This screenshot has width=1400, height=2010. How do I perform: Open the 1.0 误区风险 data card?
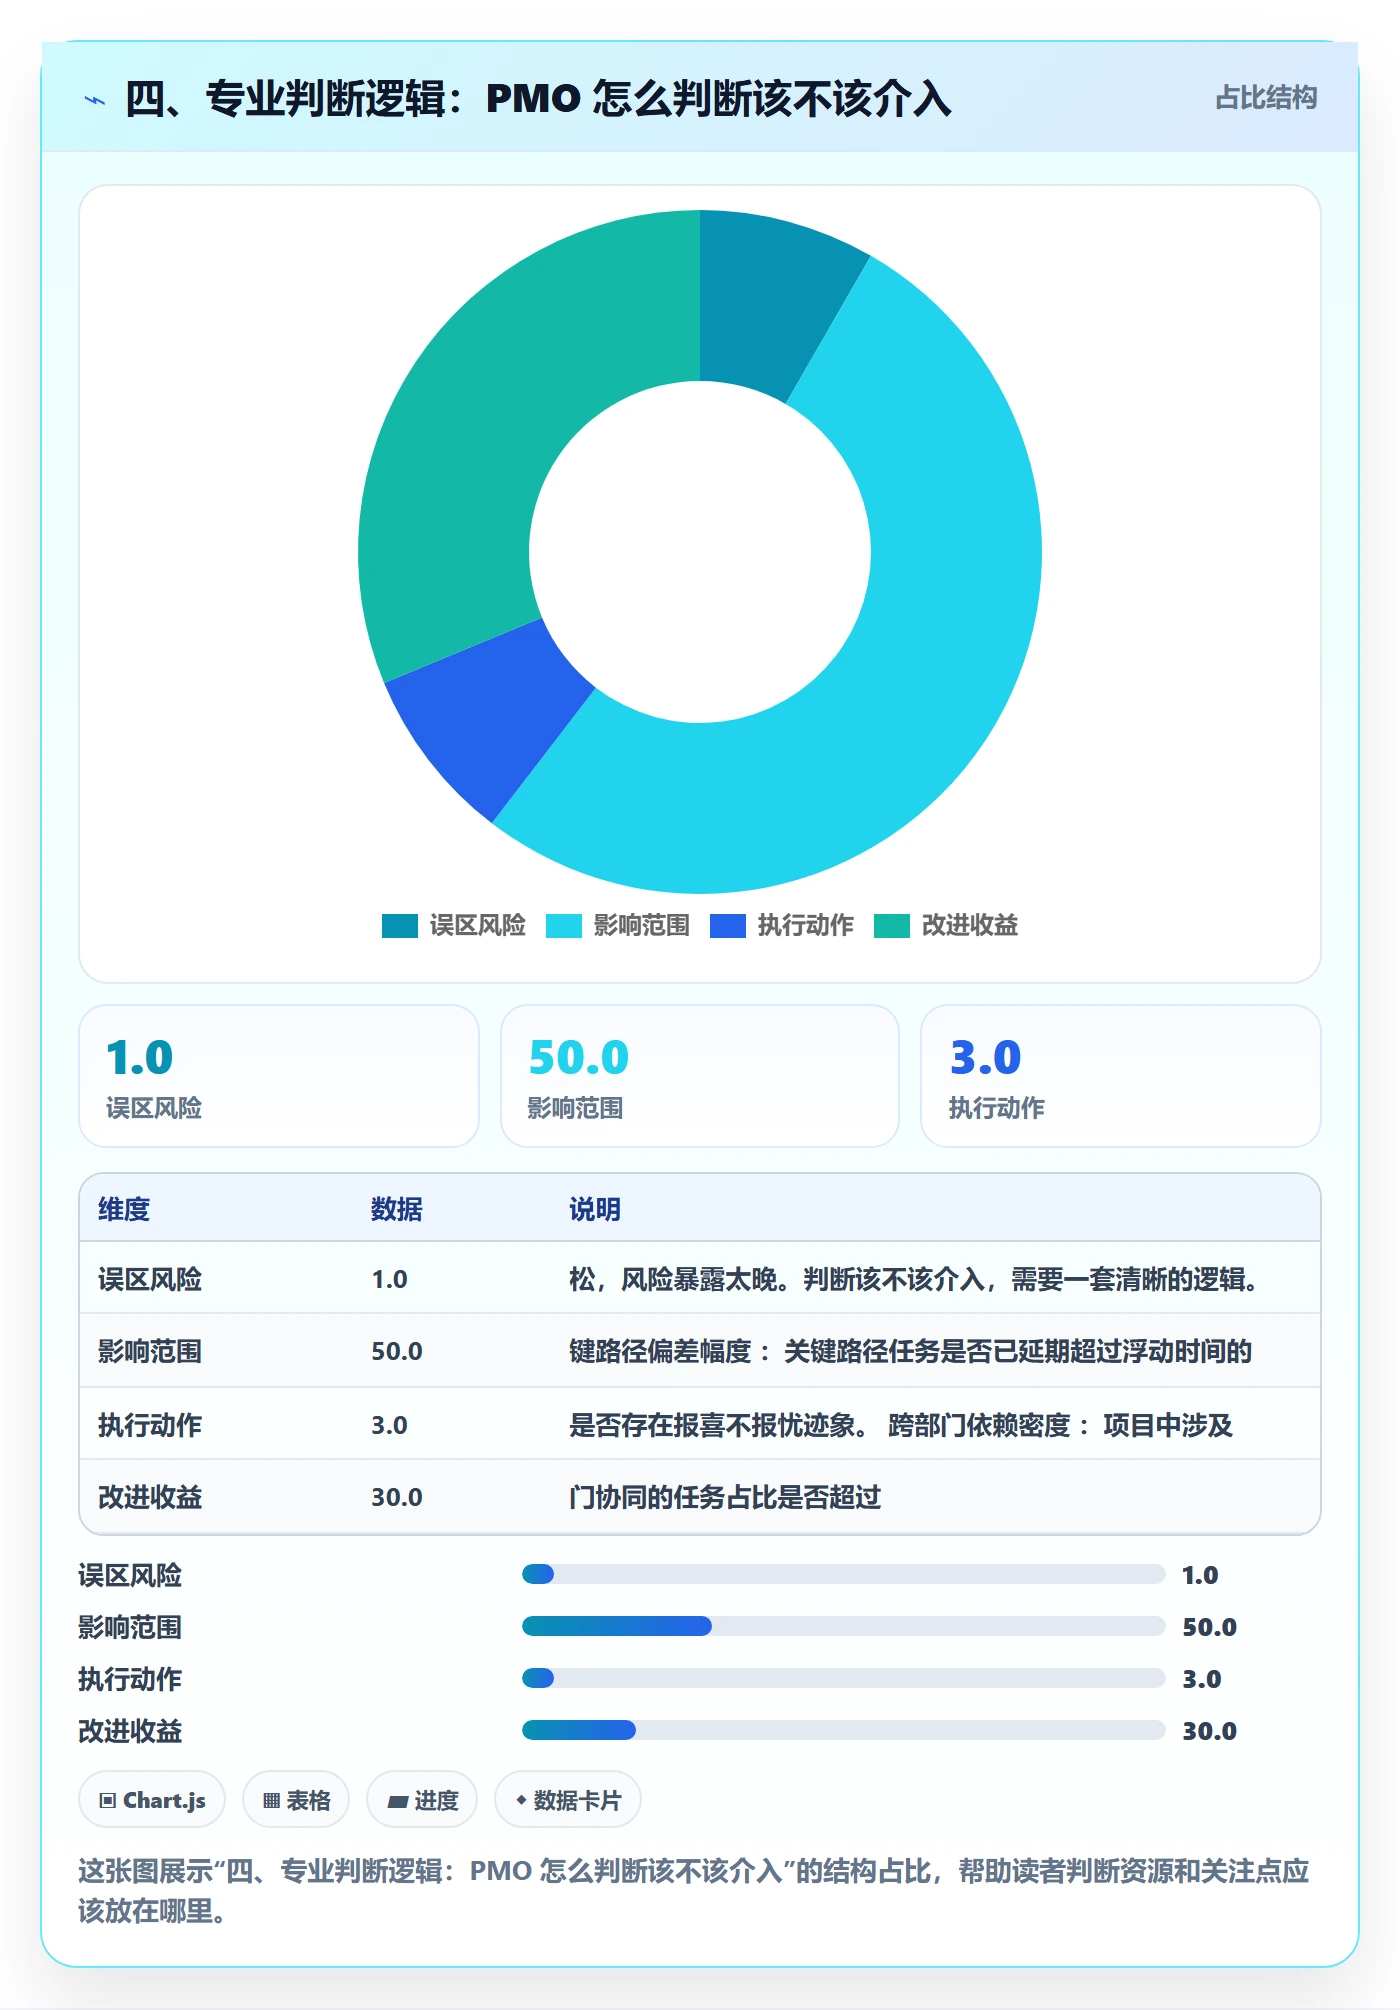click(x=279, y=1076)
